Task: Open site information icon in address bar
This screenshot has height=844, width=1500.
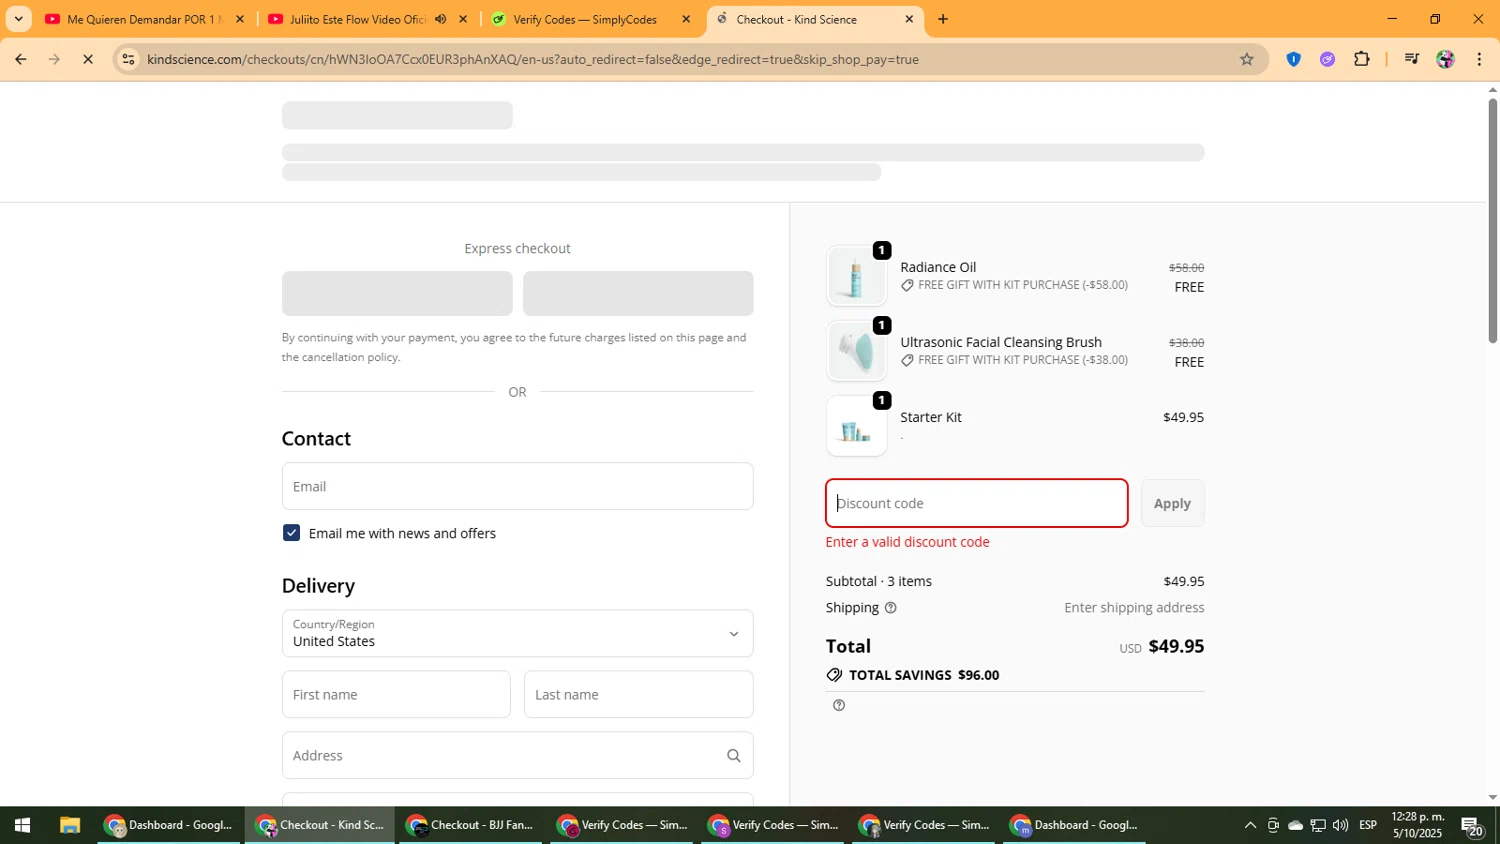Action: pyautogui.click(x=128, y=59)
